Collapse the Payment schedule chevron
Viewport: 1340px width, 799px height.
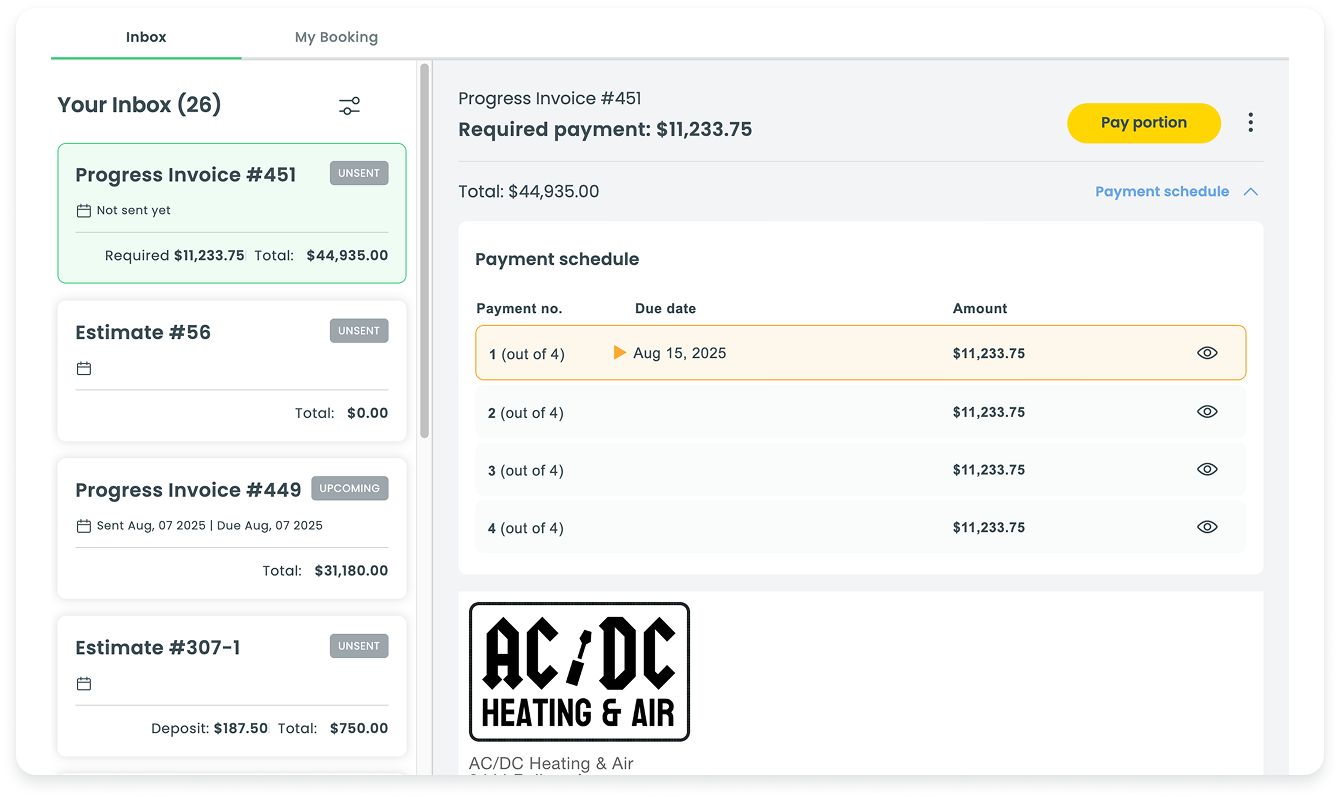(x=1250, y=192)
